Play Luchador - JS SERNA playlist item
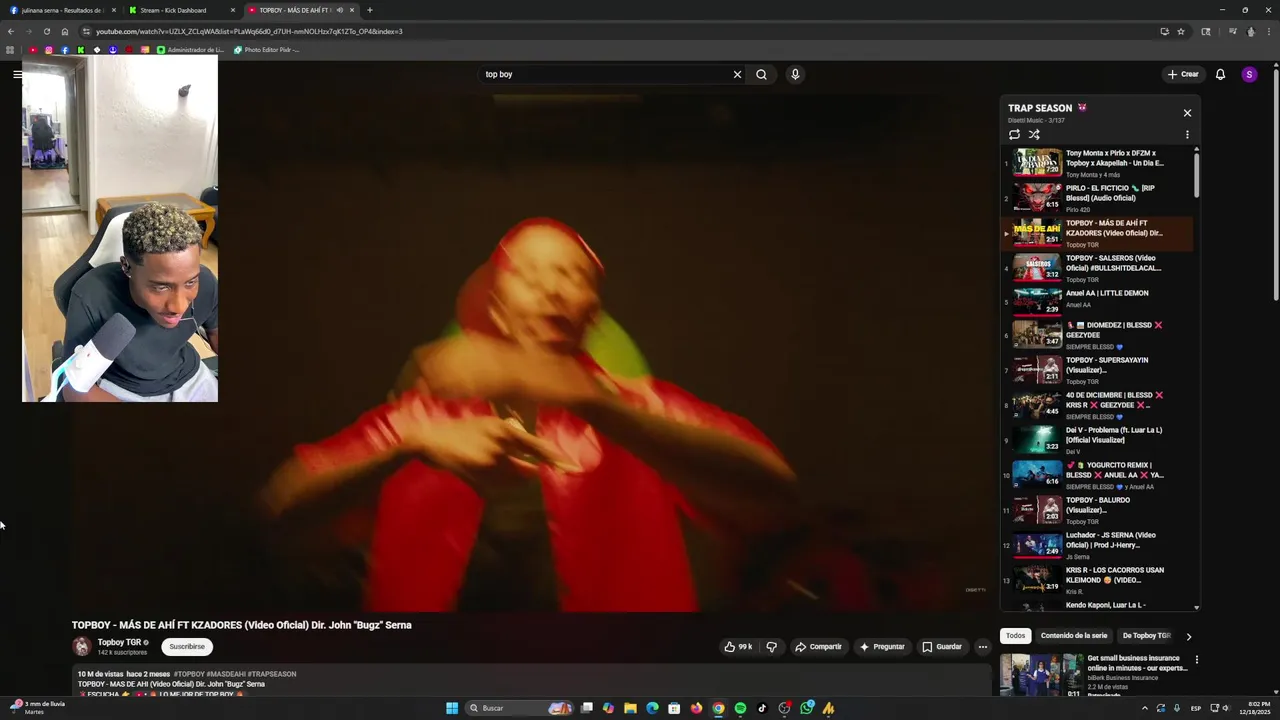The image size is (1280, 720). (1097, 545)
